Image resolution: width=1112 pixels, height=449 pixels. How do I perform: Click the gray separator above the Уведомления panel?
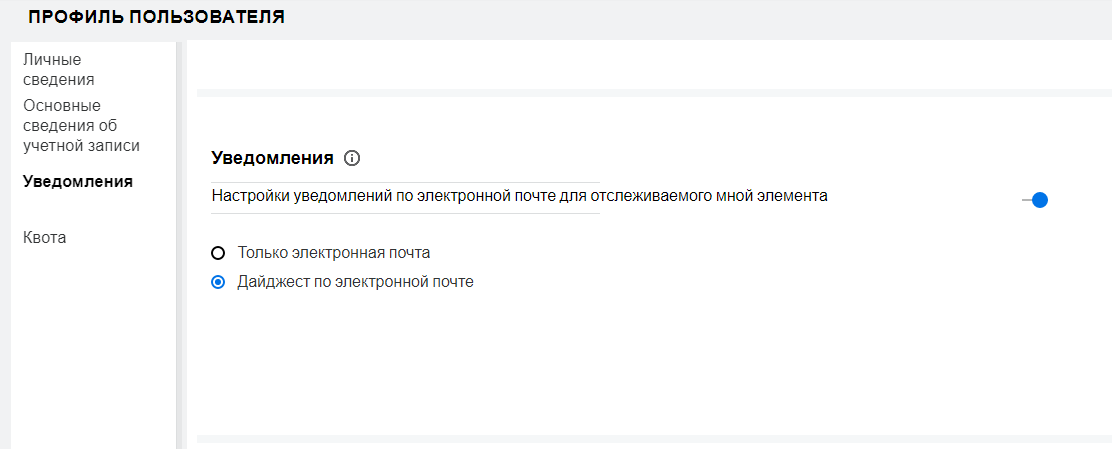point(650,93)
